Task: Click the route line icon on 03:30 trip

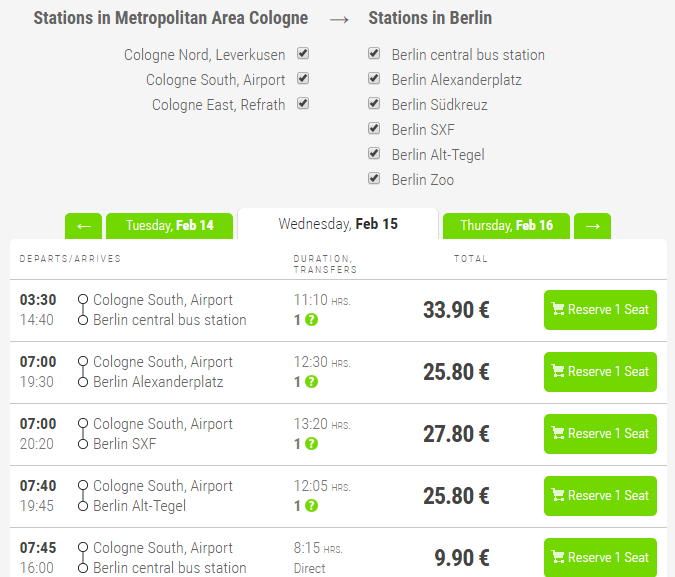Action: [83, 310]
